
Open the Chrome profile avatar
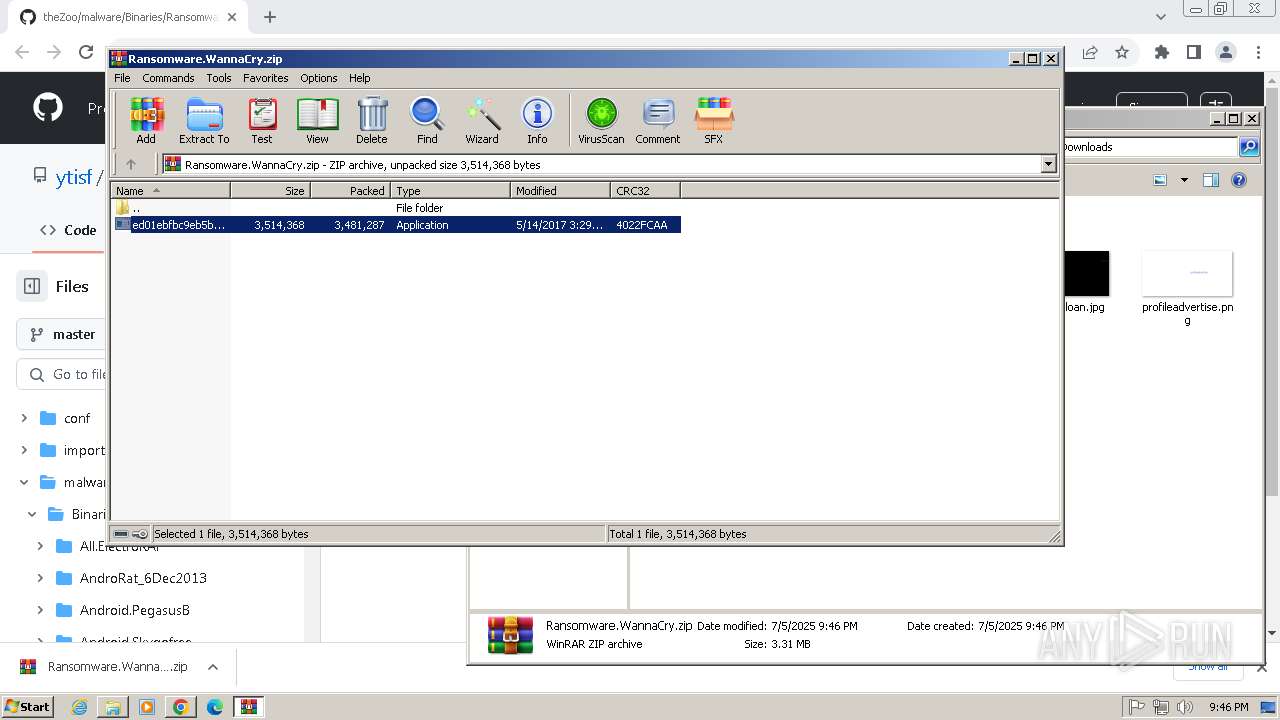1226,52
